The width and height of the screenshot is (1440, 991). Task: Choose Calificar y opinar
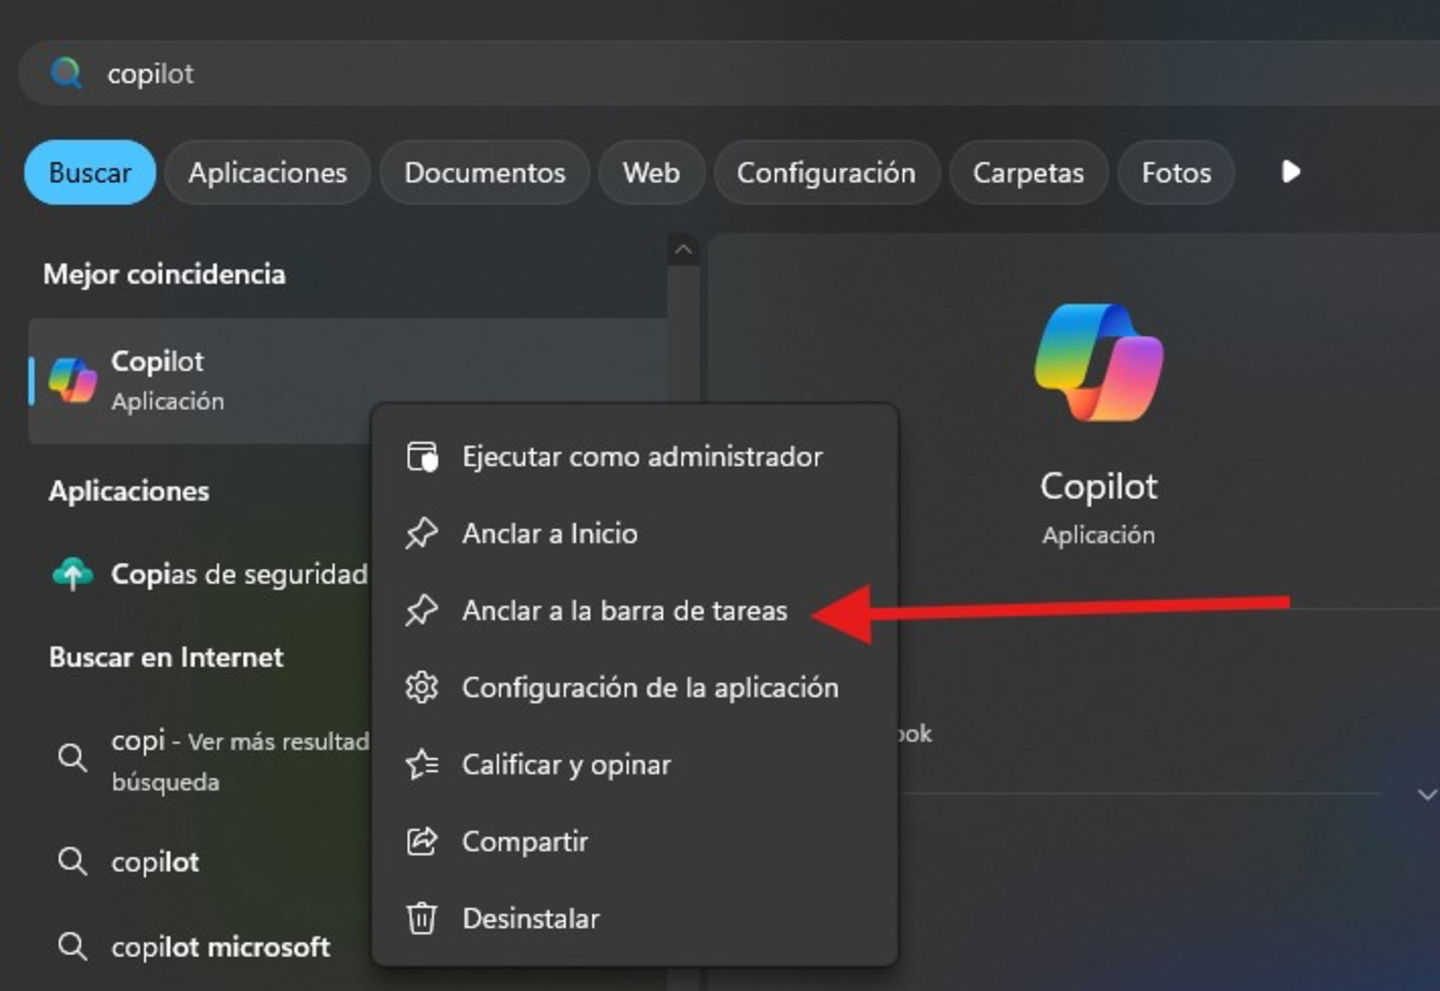point(634,765)
